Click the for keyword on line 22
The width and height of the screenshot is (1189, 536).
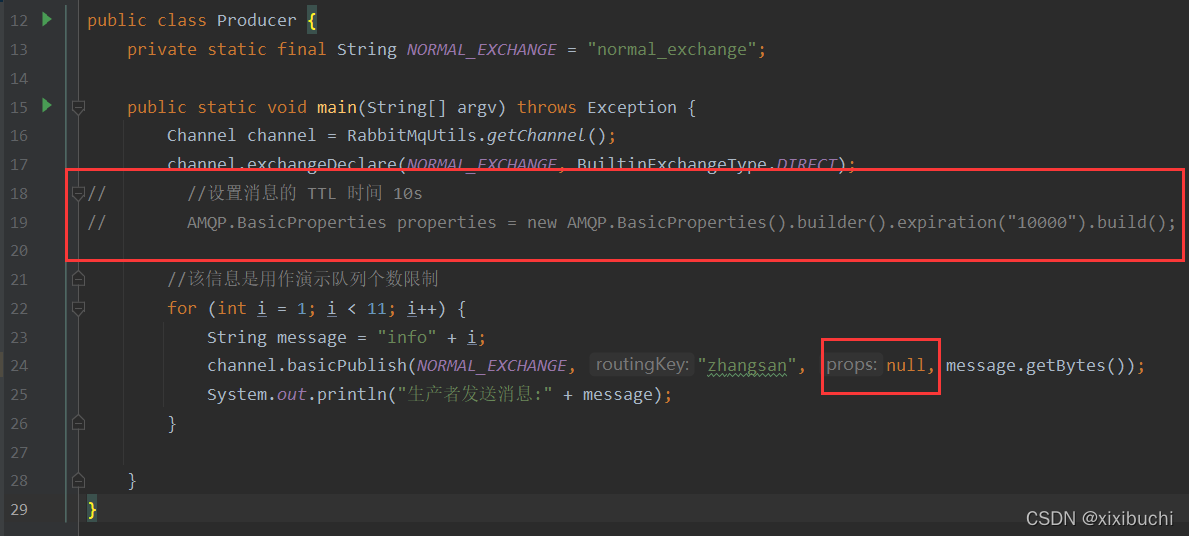(x=182, y=309)
